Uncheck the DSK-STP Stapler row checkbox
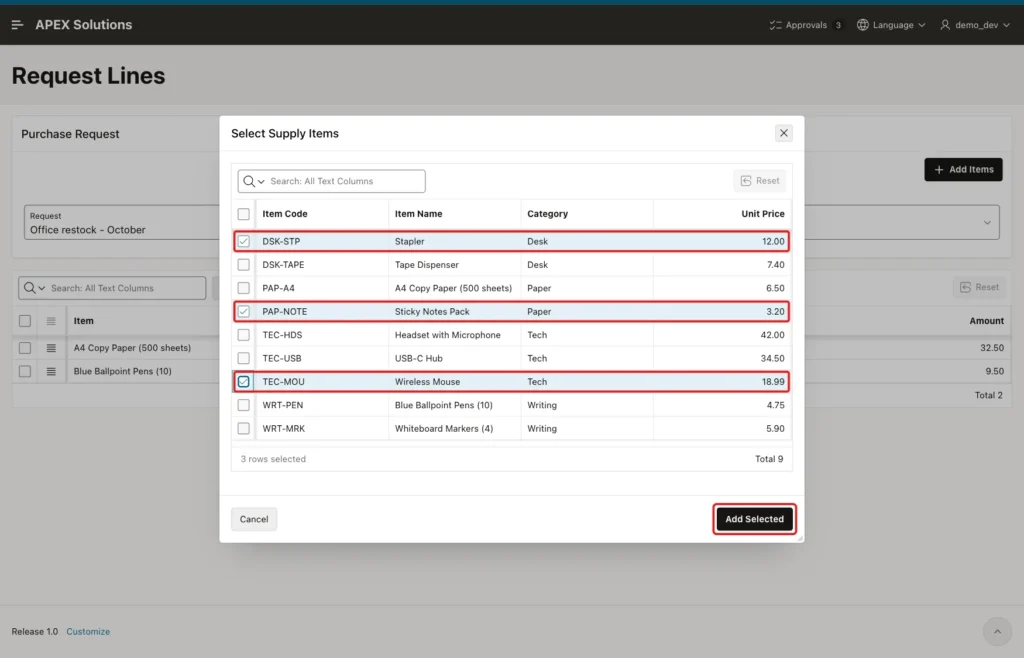Image resolution: width=1024 pixels, height=658 pixels. (x=244, y=242)
